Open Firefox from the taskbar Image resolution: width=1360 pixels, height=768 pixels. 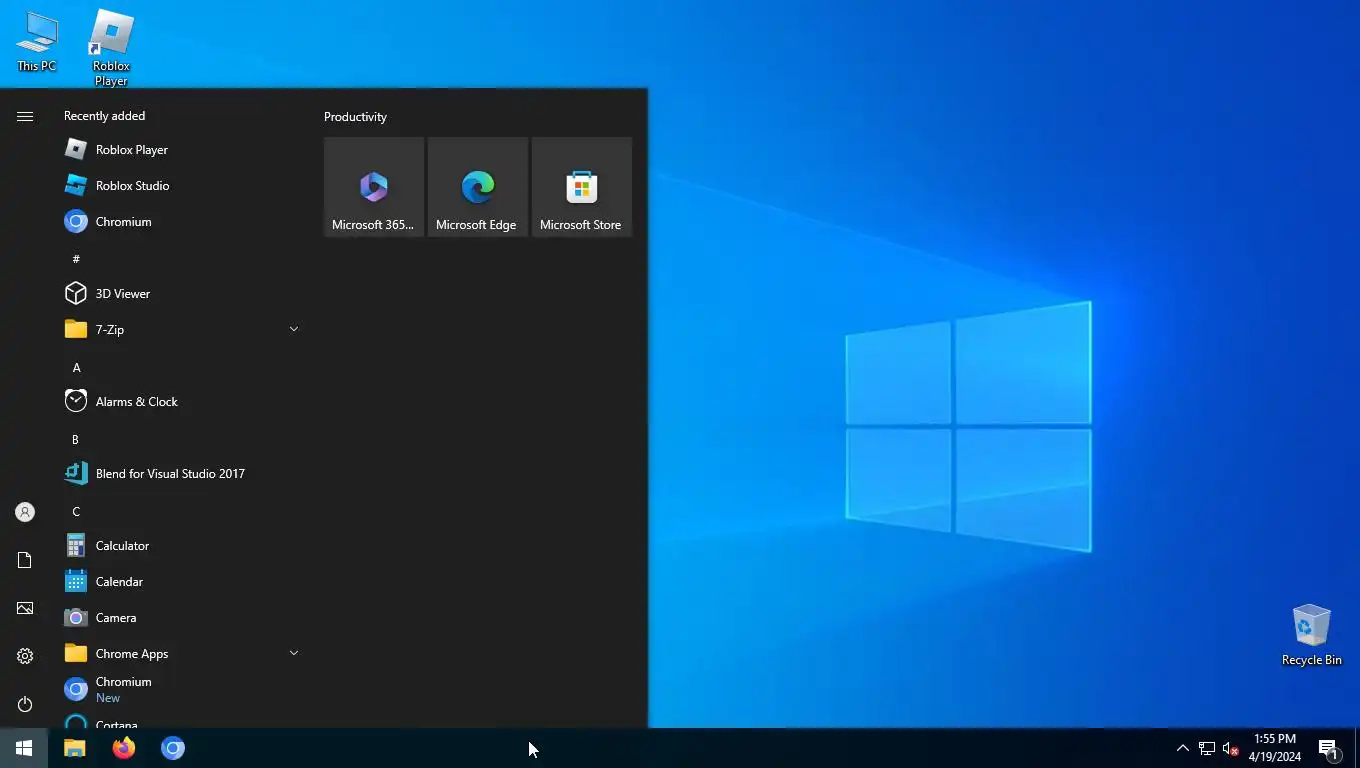[x=124, y=748]
